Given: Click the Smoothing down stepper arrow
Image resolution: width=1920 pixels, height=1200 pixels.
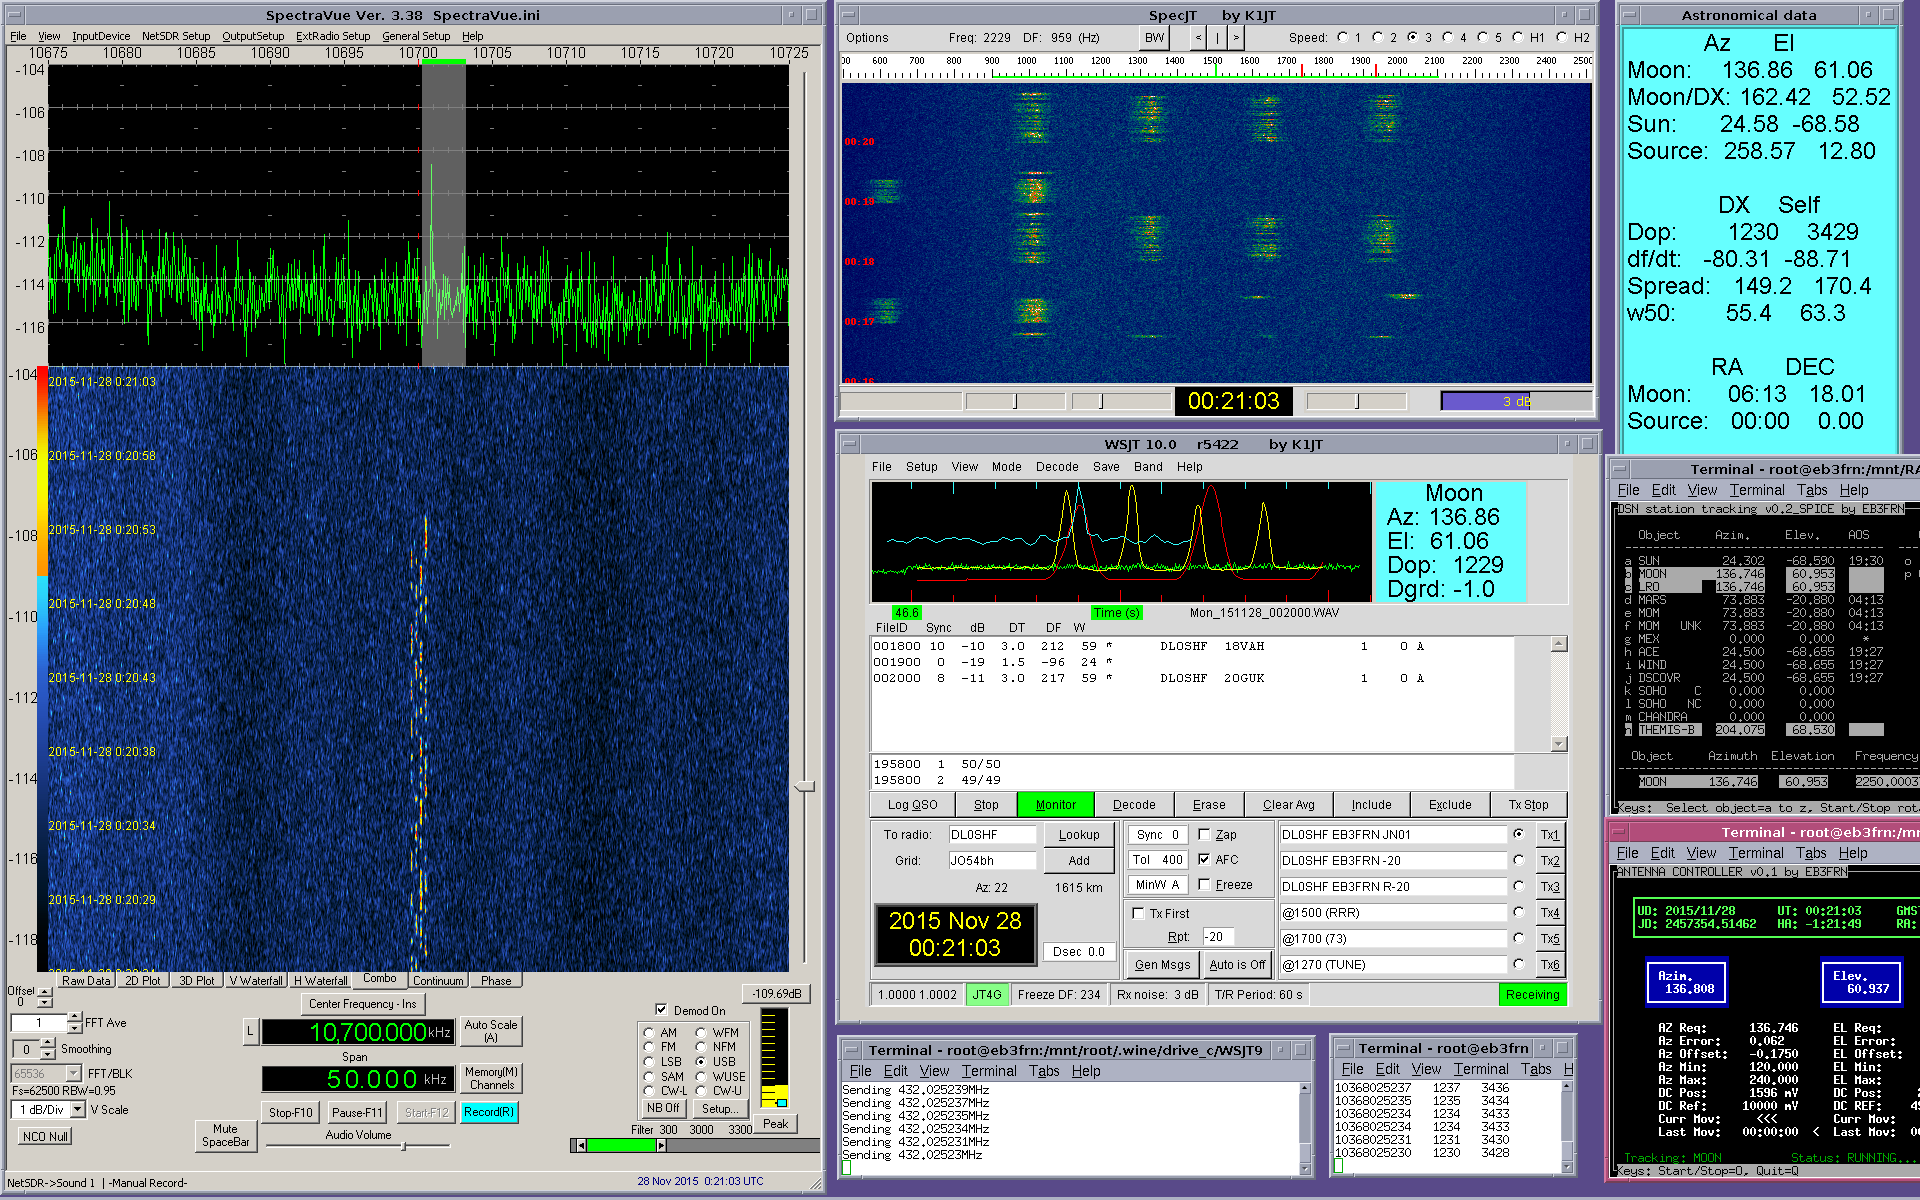Looking at the screenshot, I should point(47,1054).
